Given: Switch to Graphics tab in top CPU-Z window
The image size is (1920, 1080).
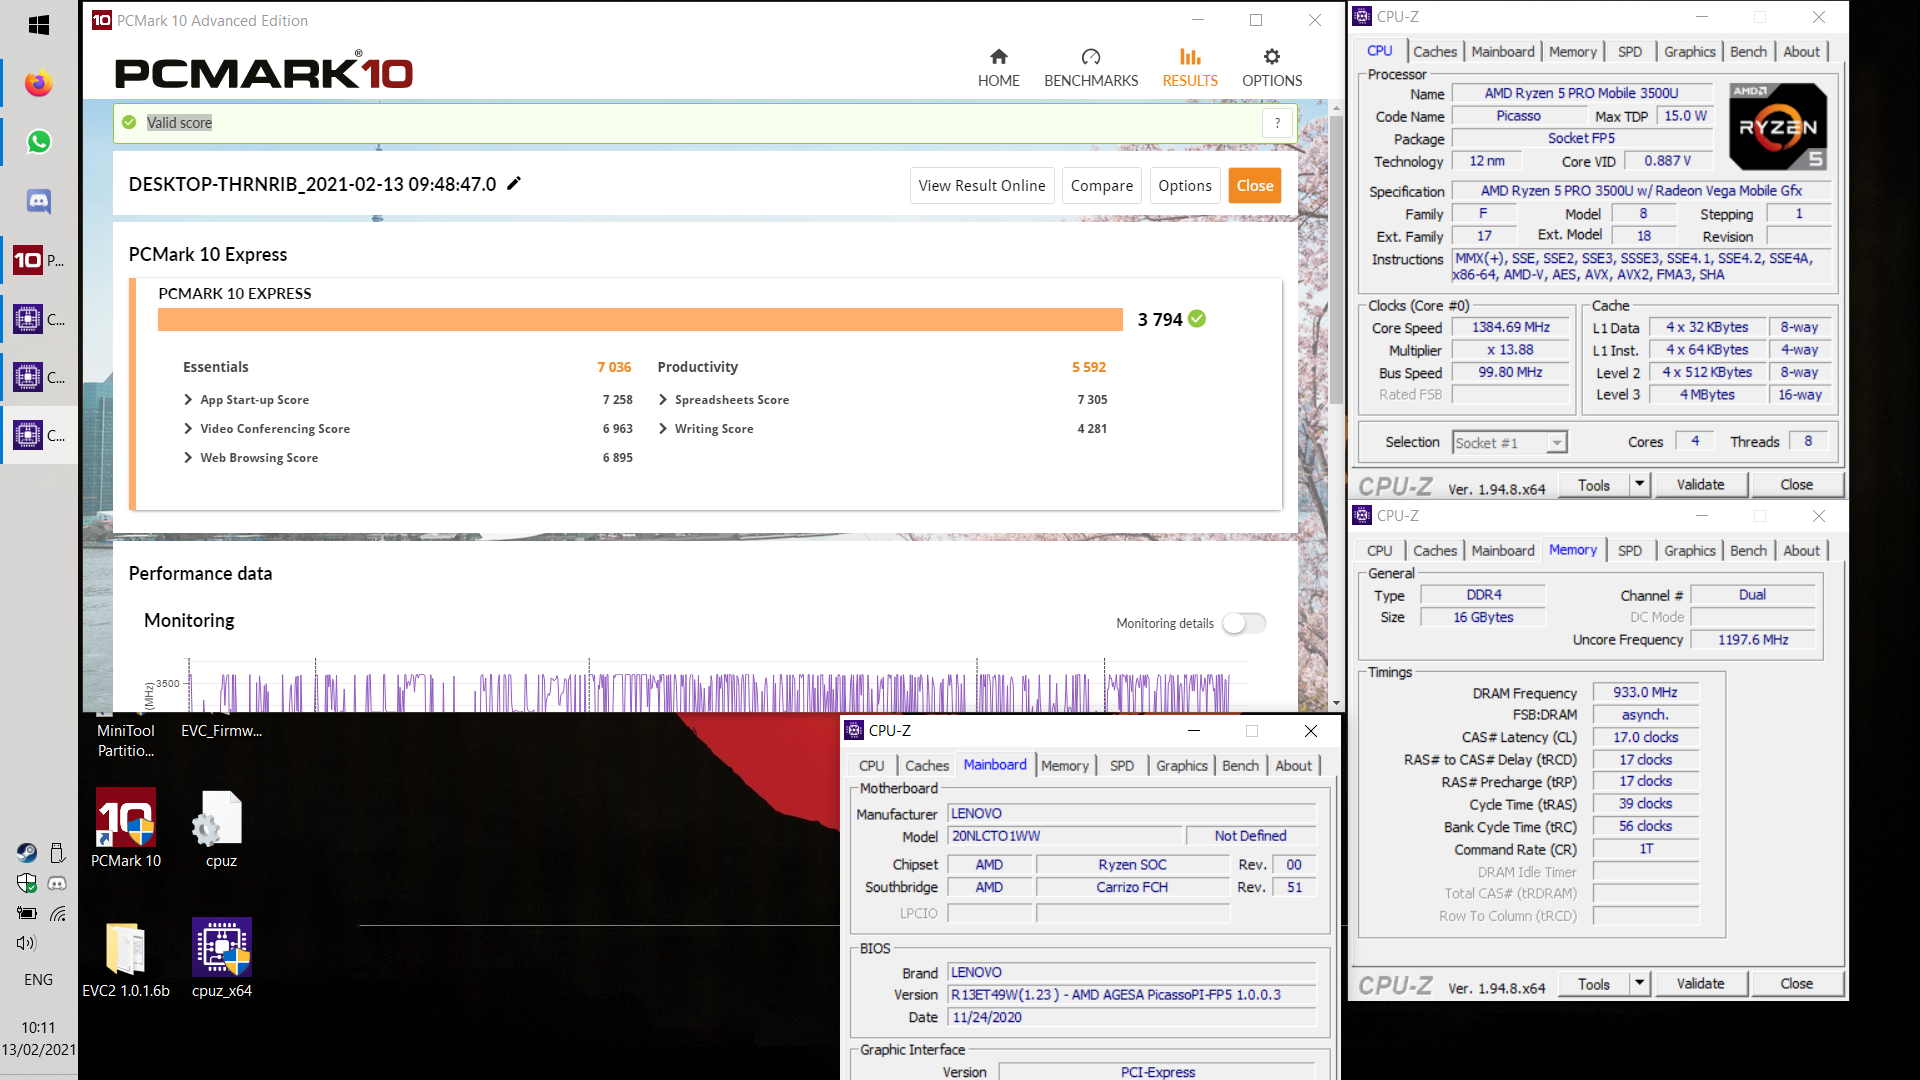Looking at the screenshot, I should click(x=1689, y=51).
